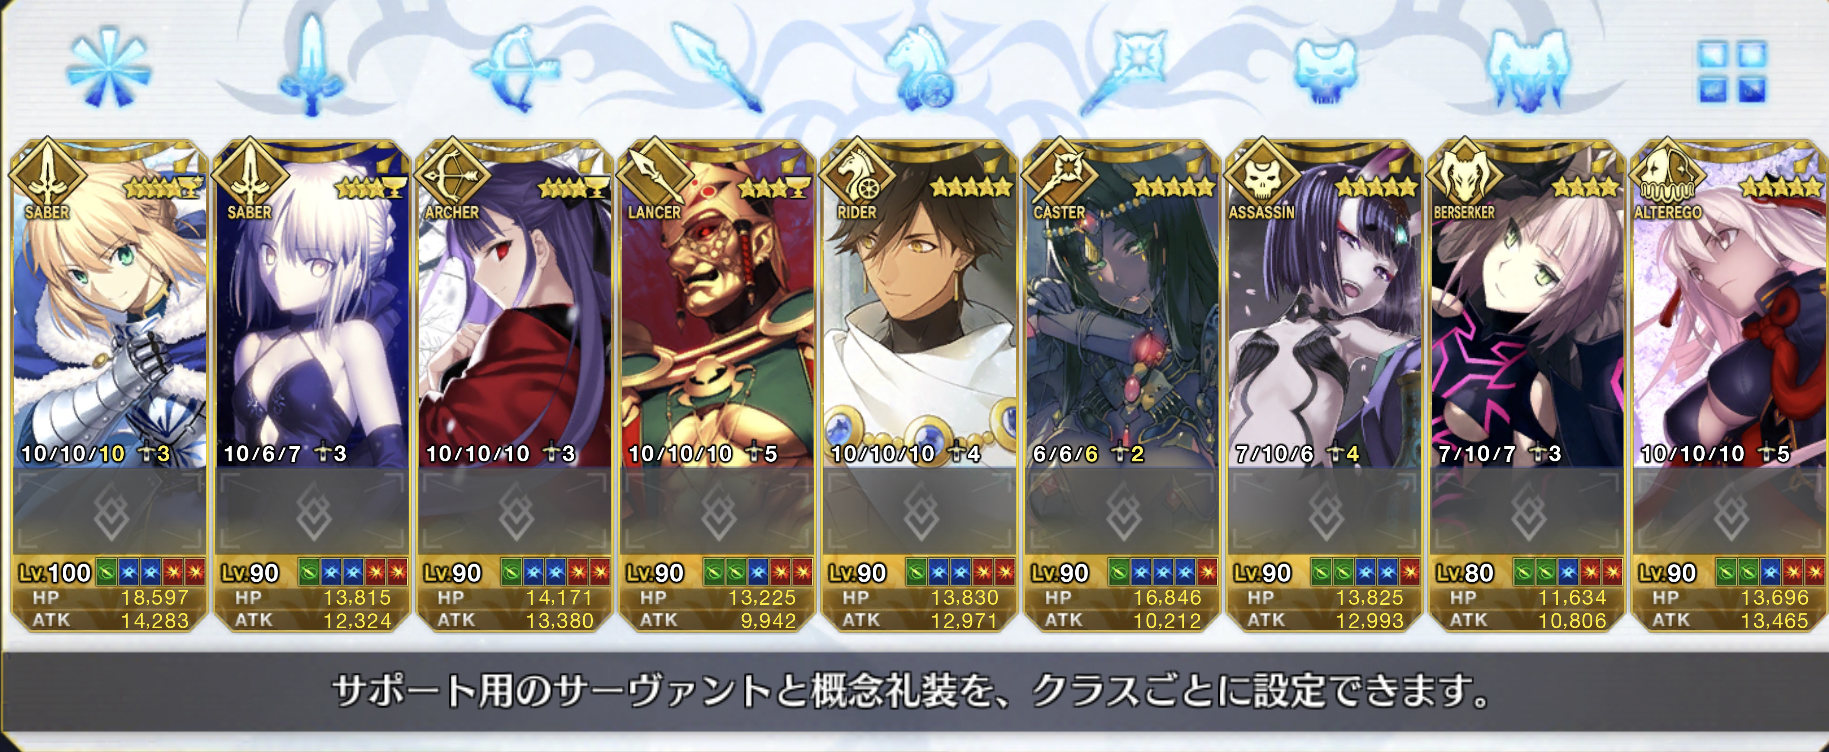Select the Saber class sword icon
1829x752 pixels.
(x=312, y=65)
